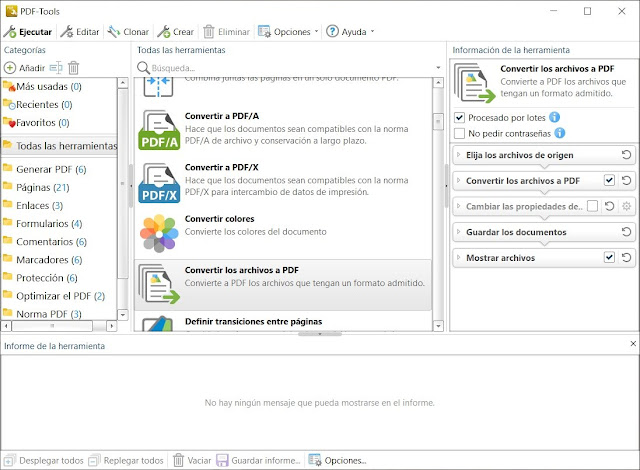This screenshot has height=470, width=640.
Task: Click the Eliminar toolbar button
Action: (x=227, y=32)
